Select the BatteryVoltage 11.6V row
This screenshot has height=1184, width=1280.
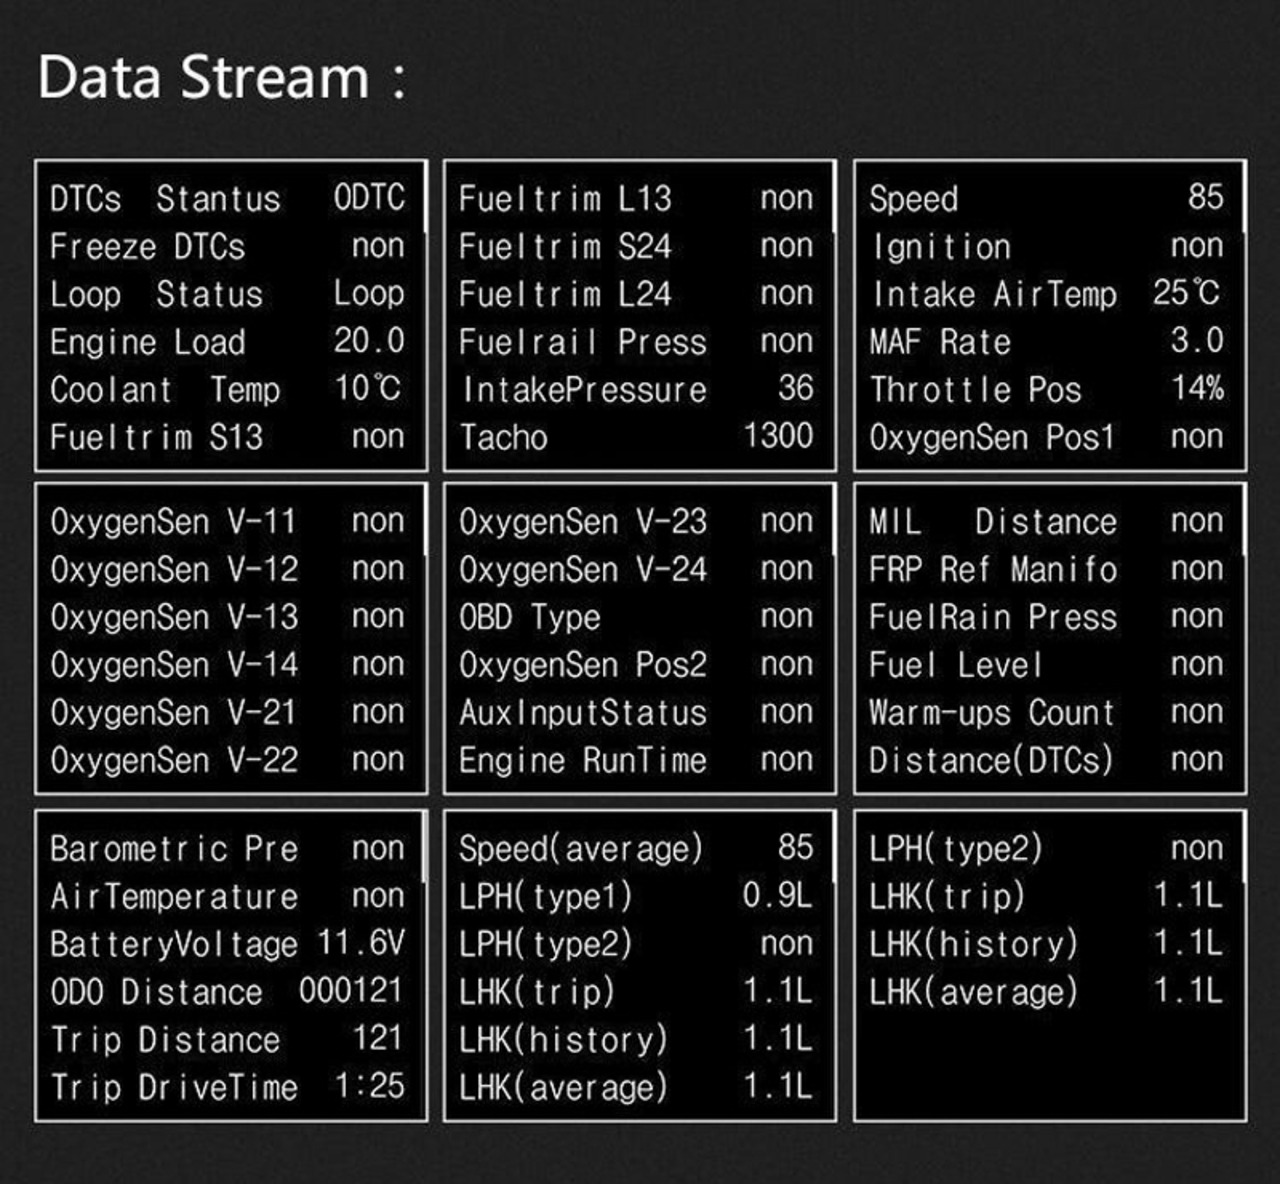click(x=228, y=944)
